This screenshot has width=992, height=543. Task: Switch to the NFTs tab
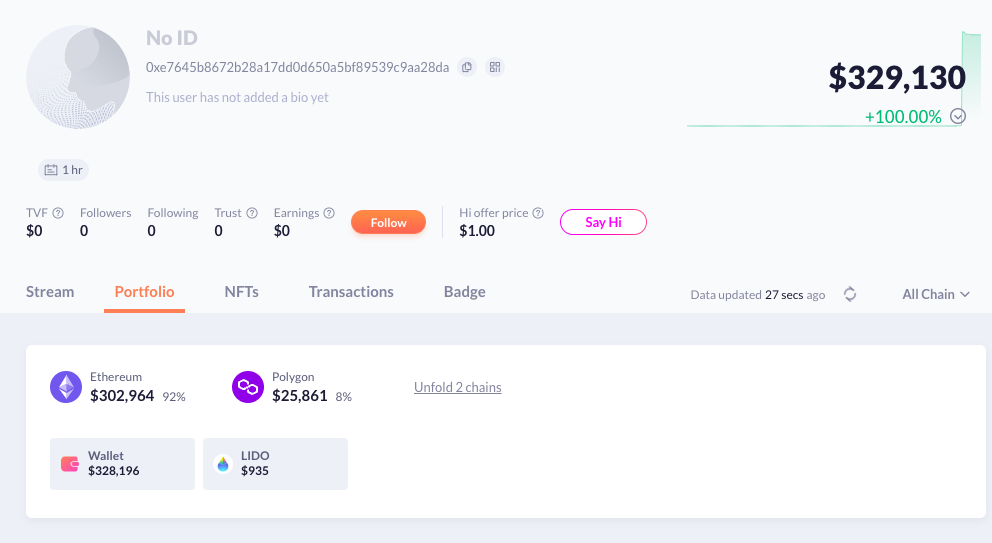tap(242, 292)
